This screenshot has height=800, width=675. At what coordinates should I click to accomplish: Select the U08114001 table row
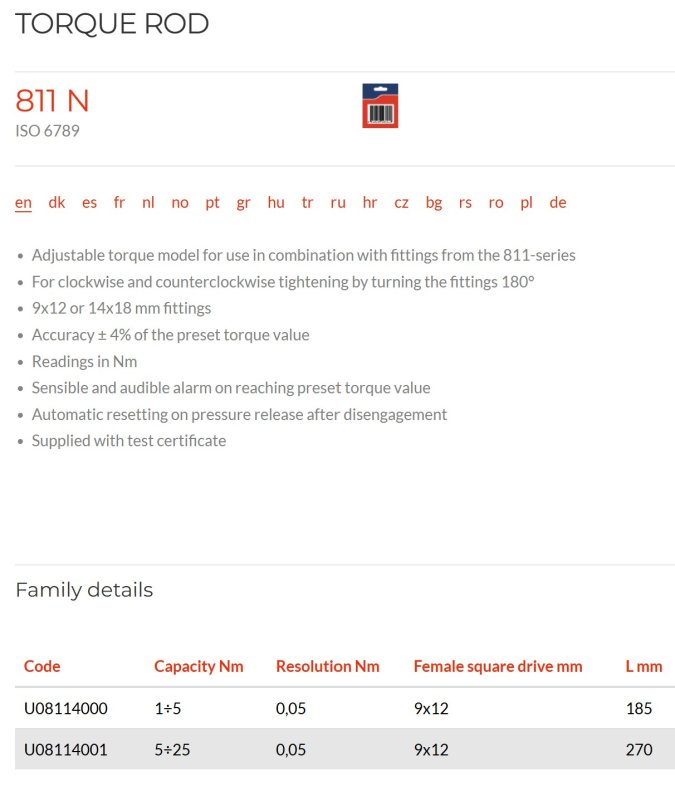pos(345,749)
